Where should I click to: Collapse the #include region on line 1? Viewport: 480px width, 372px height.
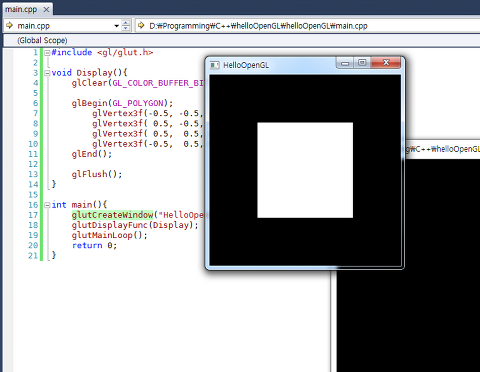pyautogui.click(x=47, y=52)
